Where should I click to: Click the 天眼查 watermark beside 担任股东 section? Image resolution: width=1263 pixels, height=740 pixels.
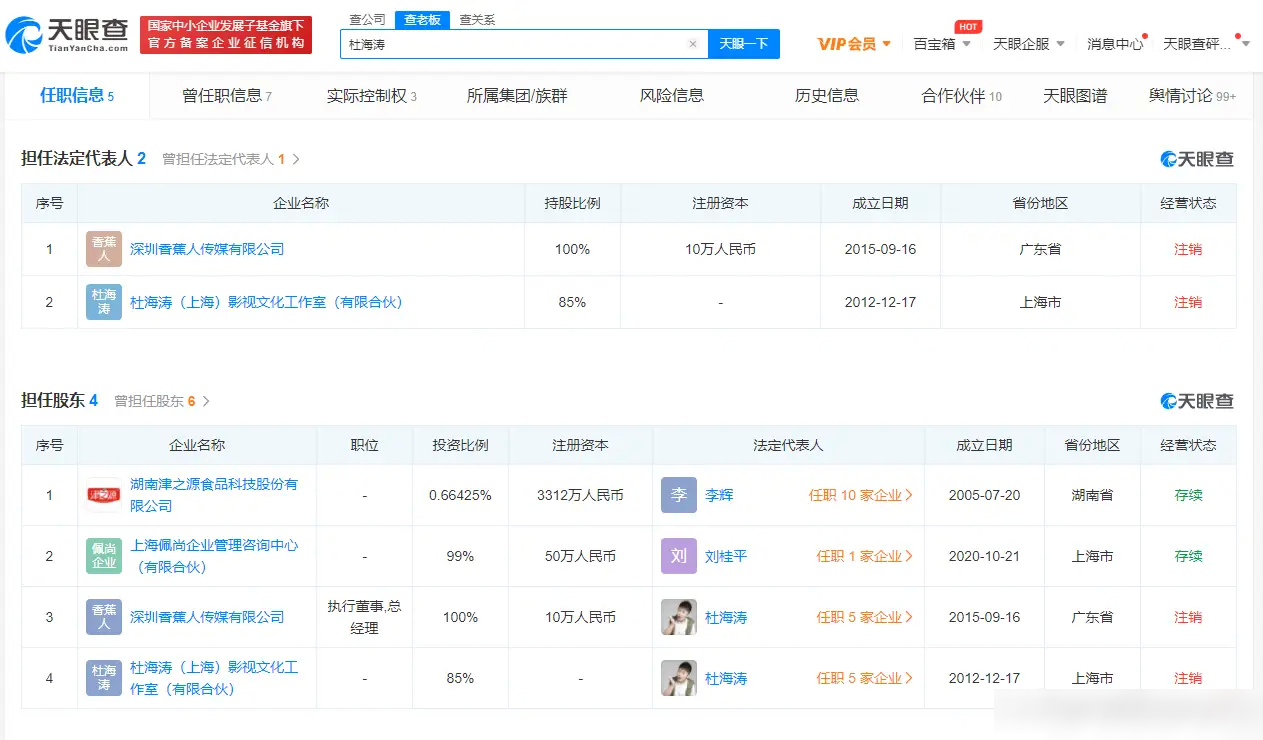click(x=1196, y=399)
